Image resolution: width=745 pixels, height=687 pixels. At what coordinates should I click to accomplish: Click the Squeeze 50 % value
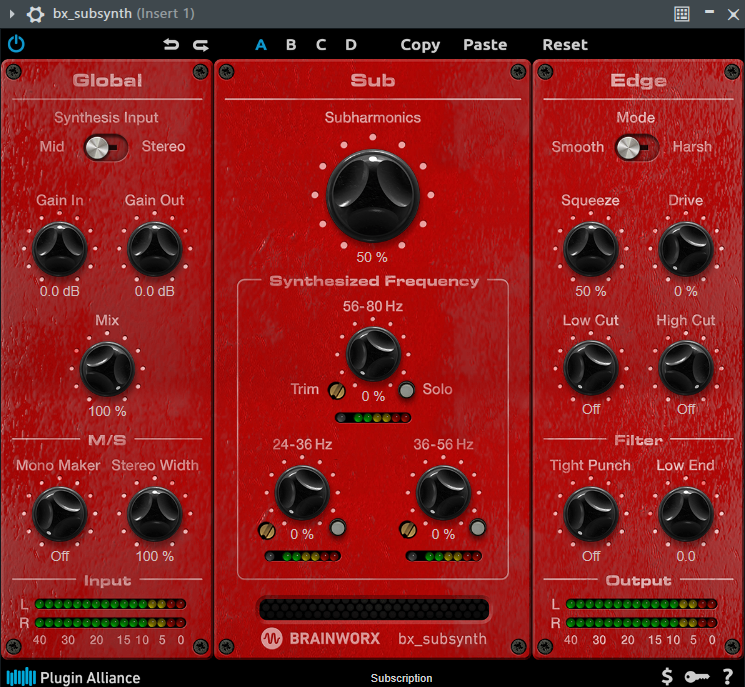(591, 291)
